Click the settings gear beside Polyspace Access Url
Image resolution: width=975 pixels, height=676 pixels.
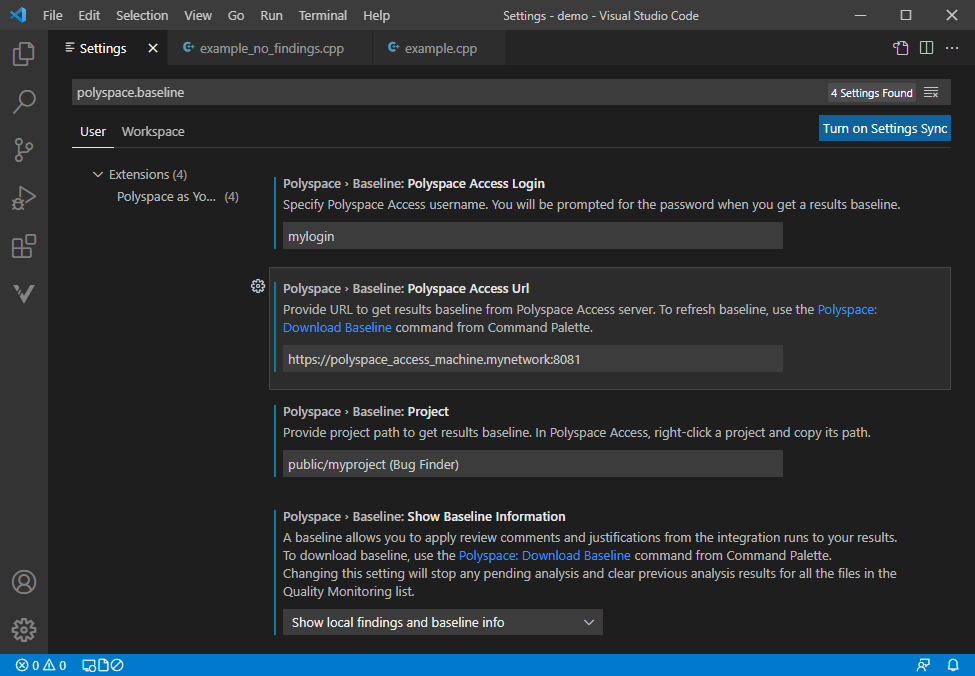[x=258, y=286]
